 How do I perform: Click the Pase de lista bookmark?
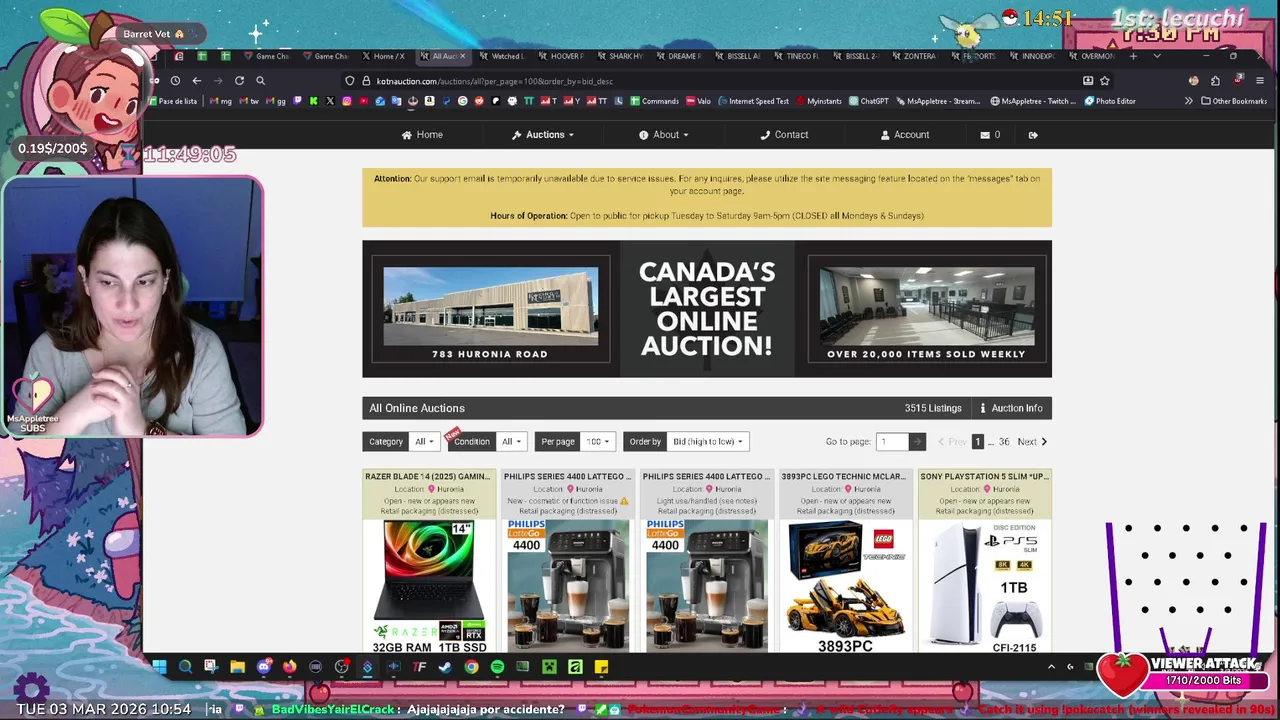(172, 101)
